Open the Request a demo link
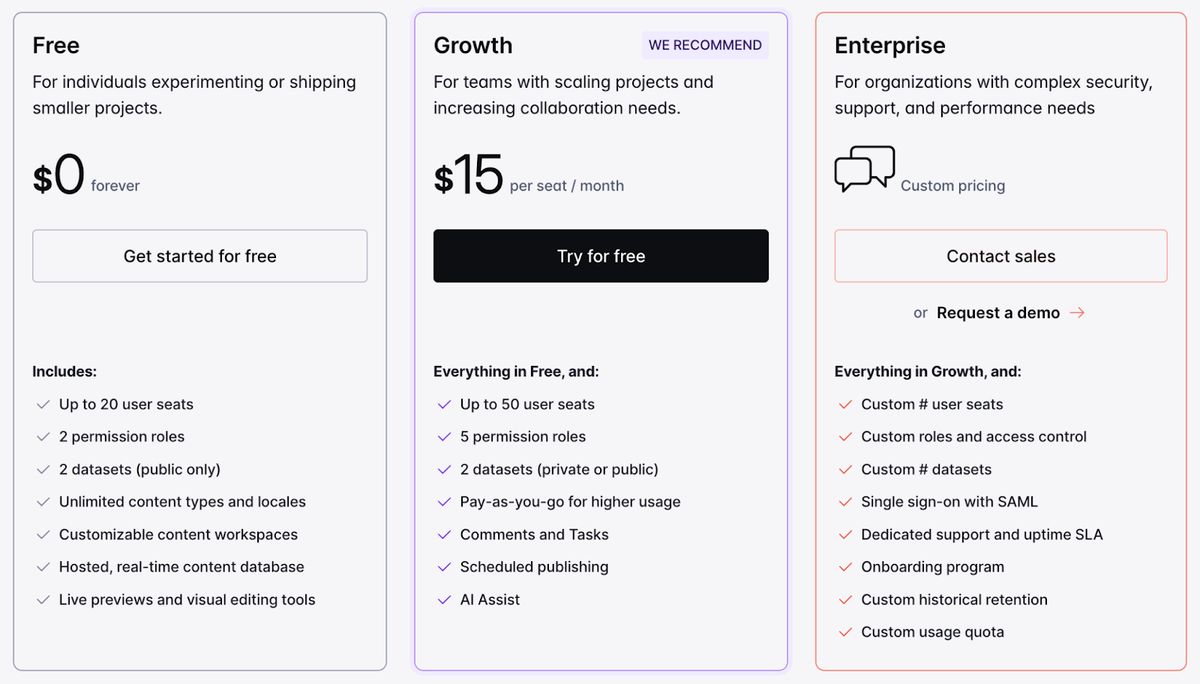1200x684 pixels. [x=997, y=313]
